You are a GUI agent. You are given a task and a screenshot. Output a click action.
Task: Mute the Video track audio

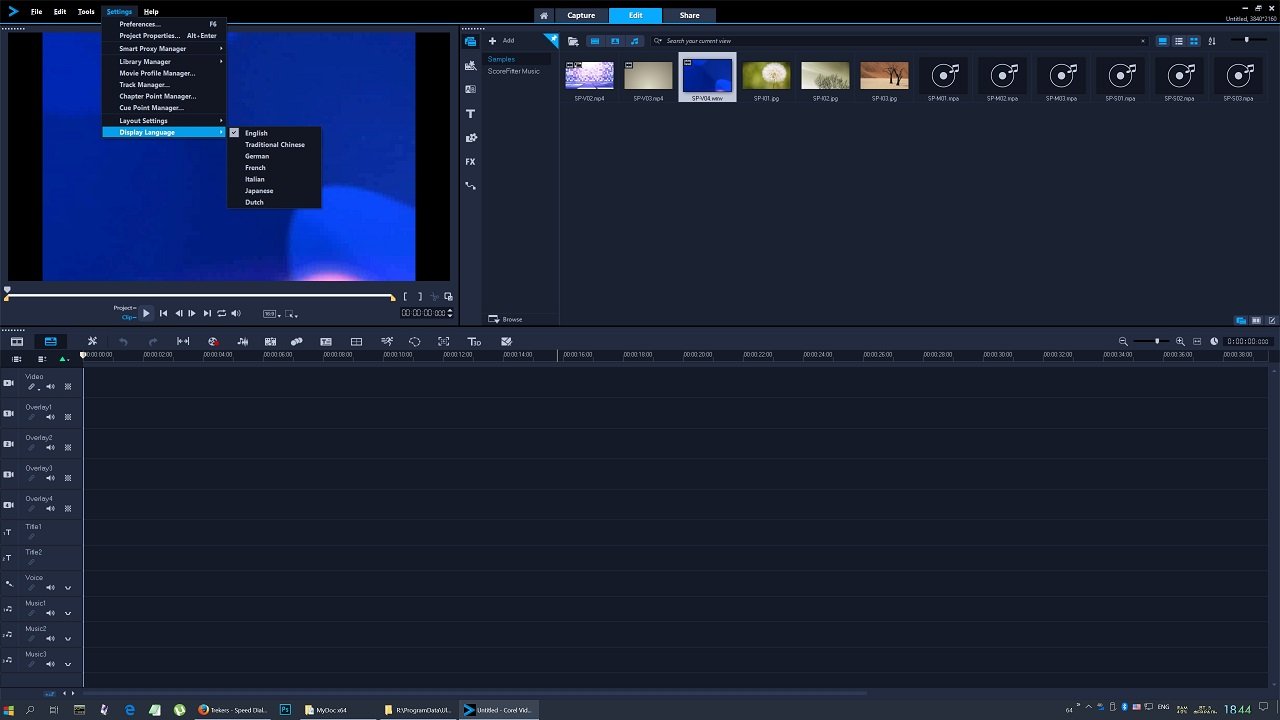tap(50, 387)
